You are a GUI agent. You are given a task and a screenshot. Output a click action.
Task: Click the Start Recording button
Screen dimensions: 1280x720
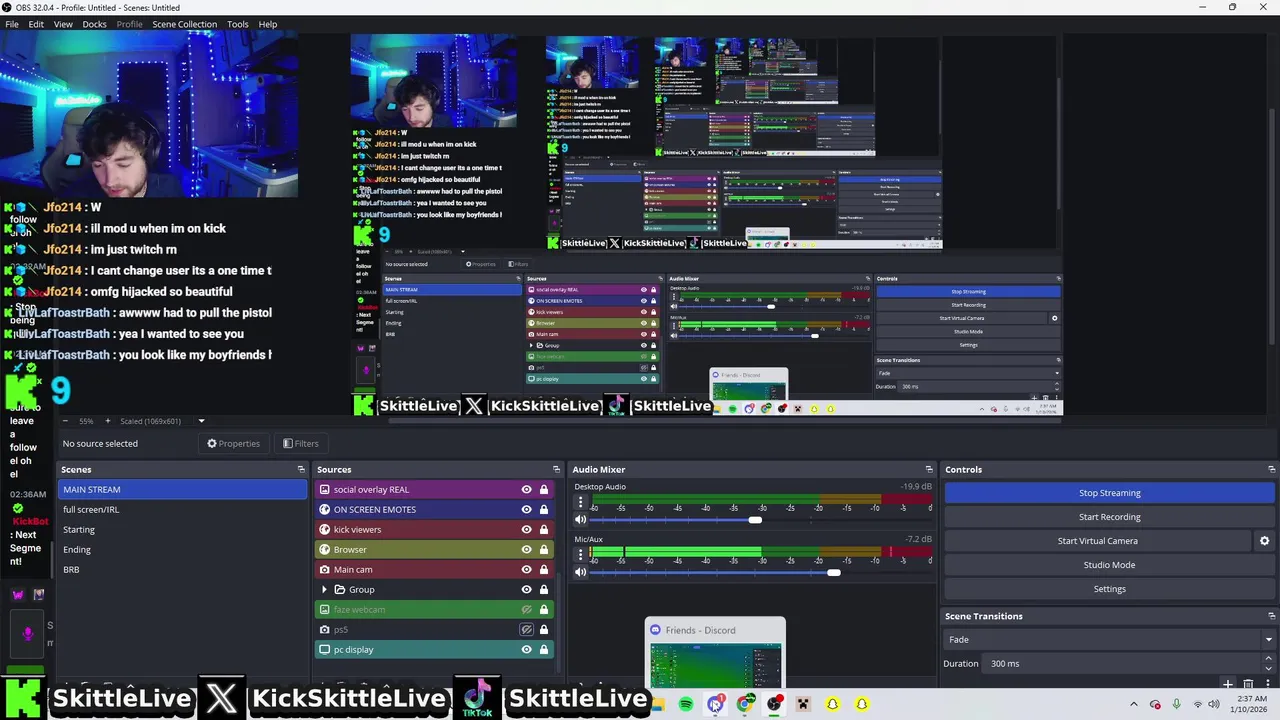pyautogui.click(x=1110, y=517)
